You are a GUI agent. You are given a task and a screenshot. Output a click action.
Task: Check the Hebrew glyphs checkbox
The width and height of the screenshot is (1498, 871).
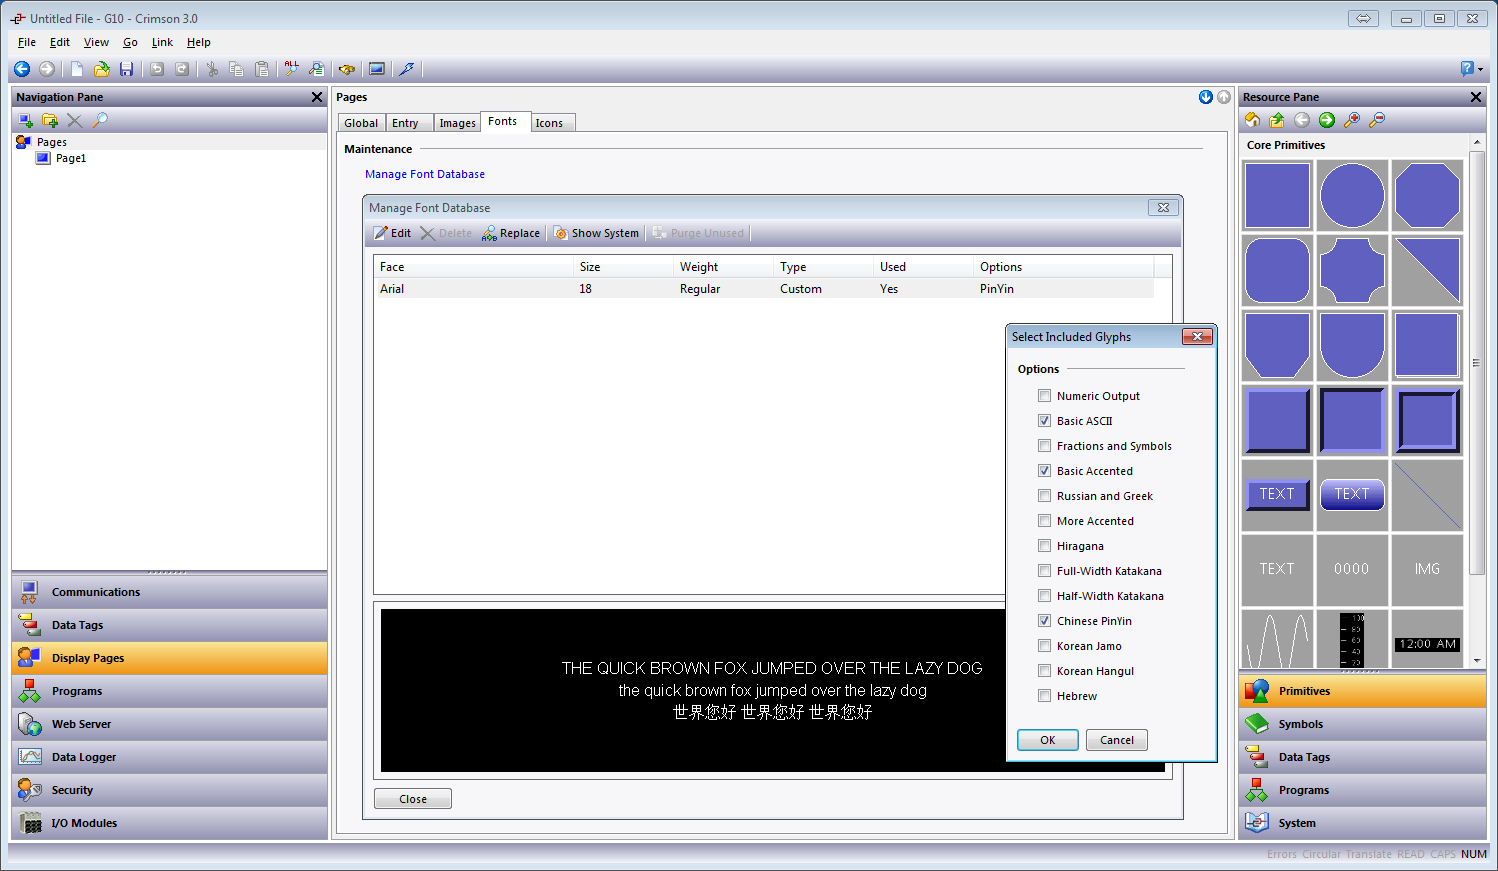coord(1044,696)
